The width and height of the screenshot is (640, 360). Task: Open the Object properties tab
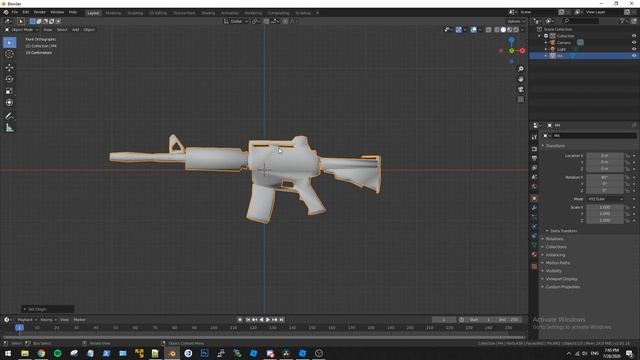pyautogui.click(x=534, y=199)
